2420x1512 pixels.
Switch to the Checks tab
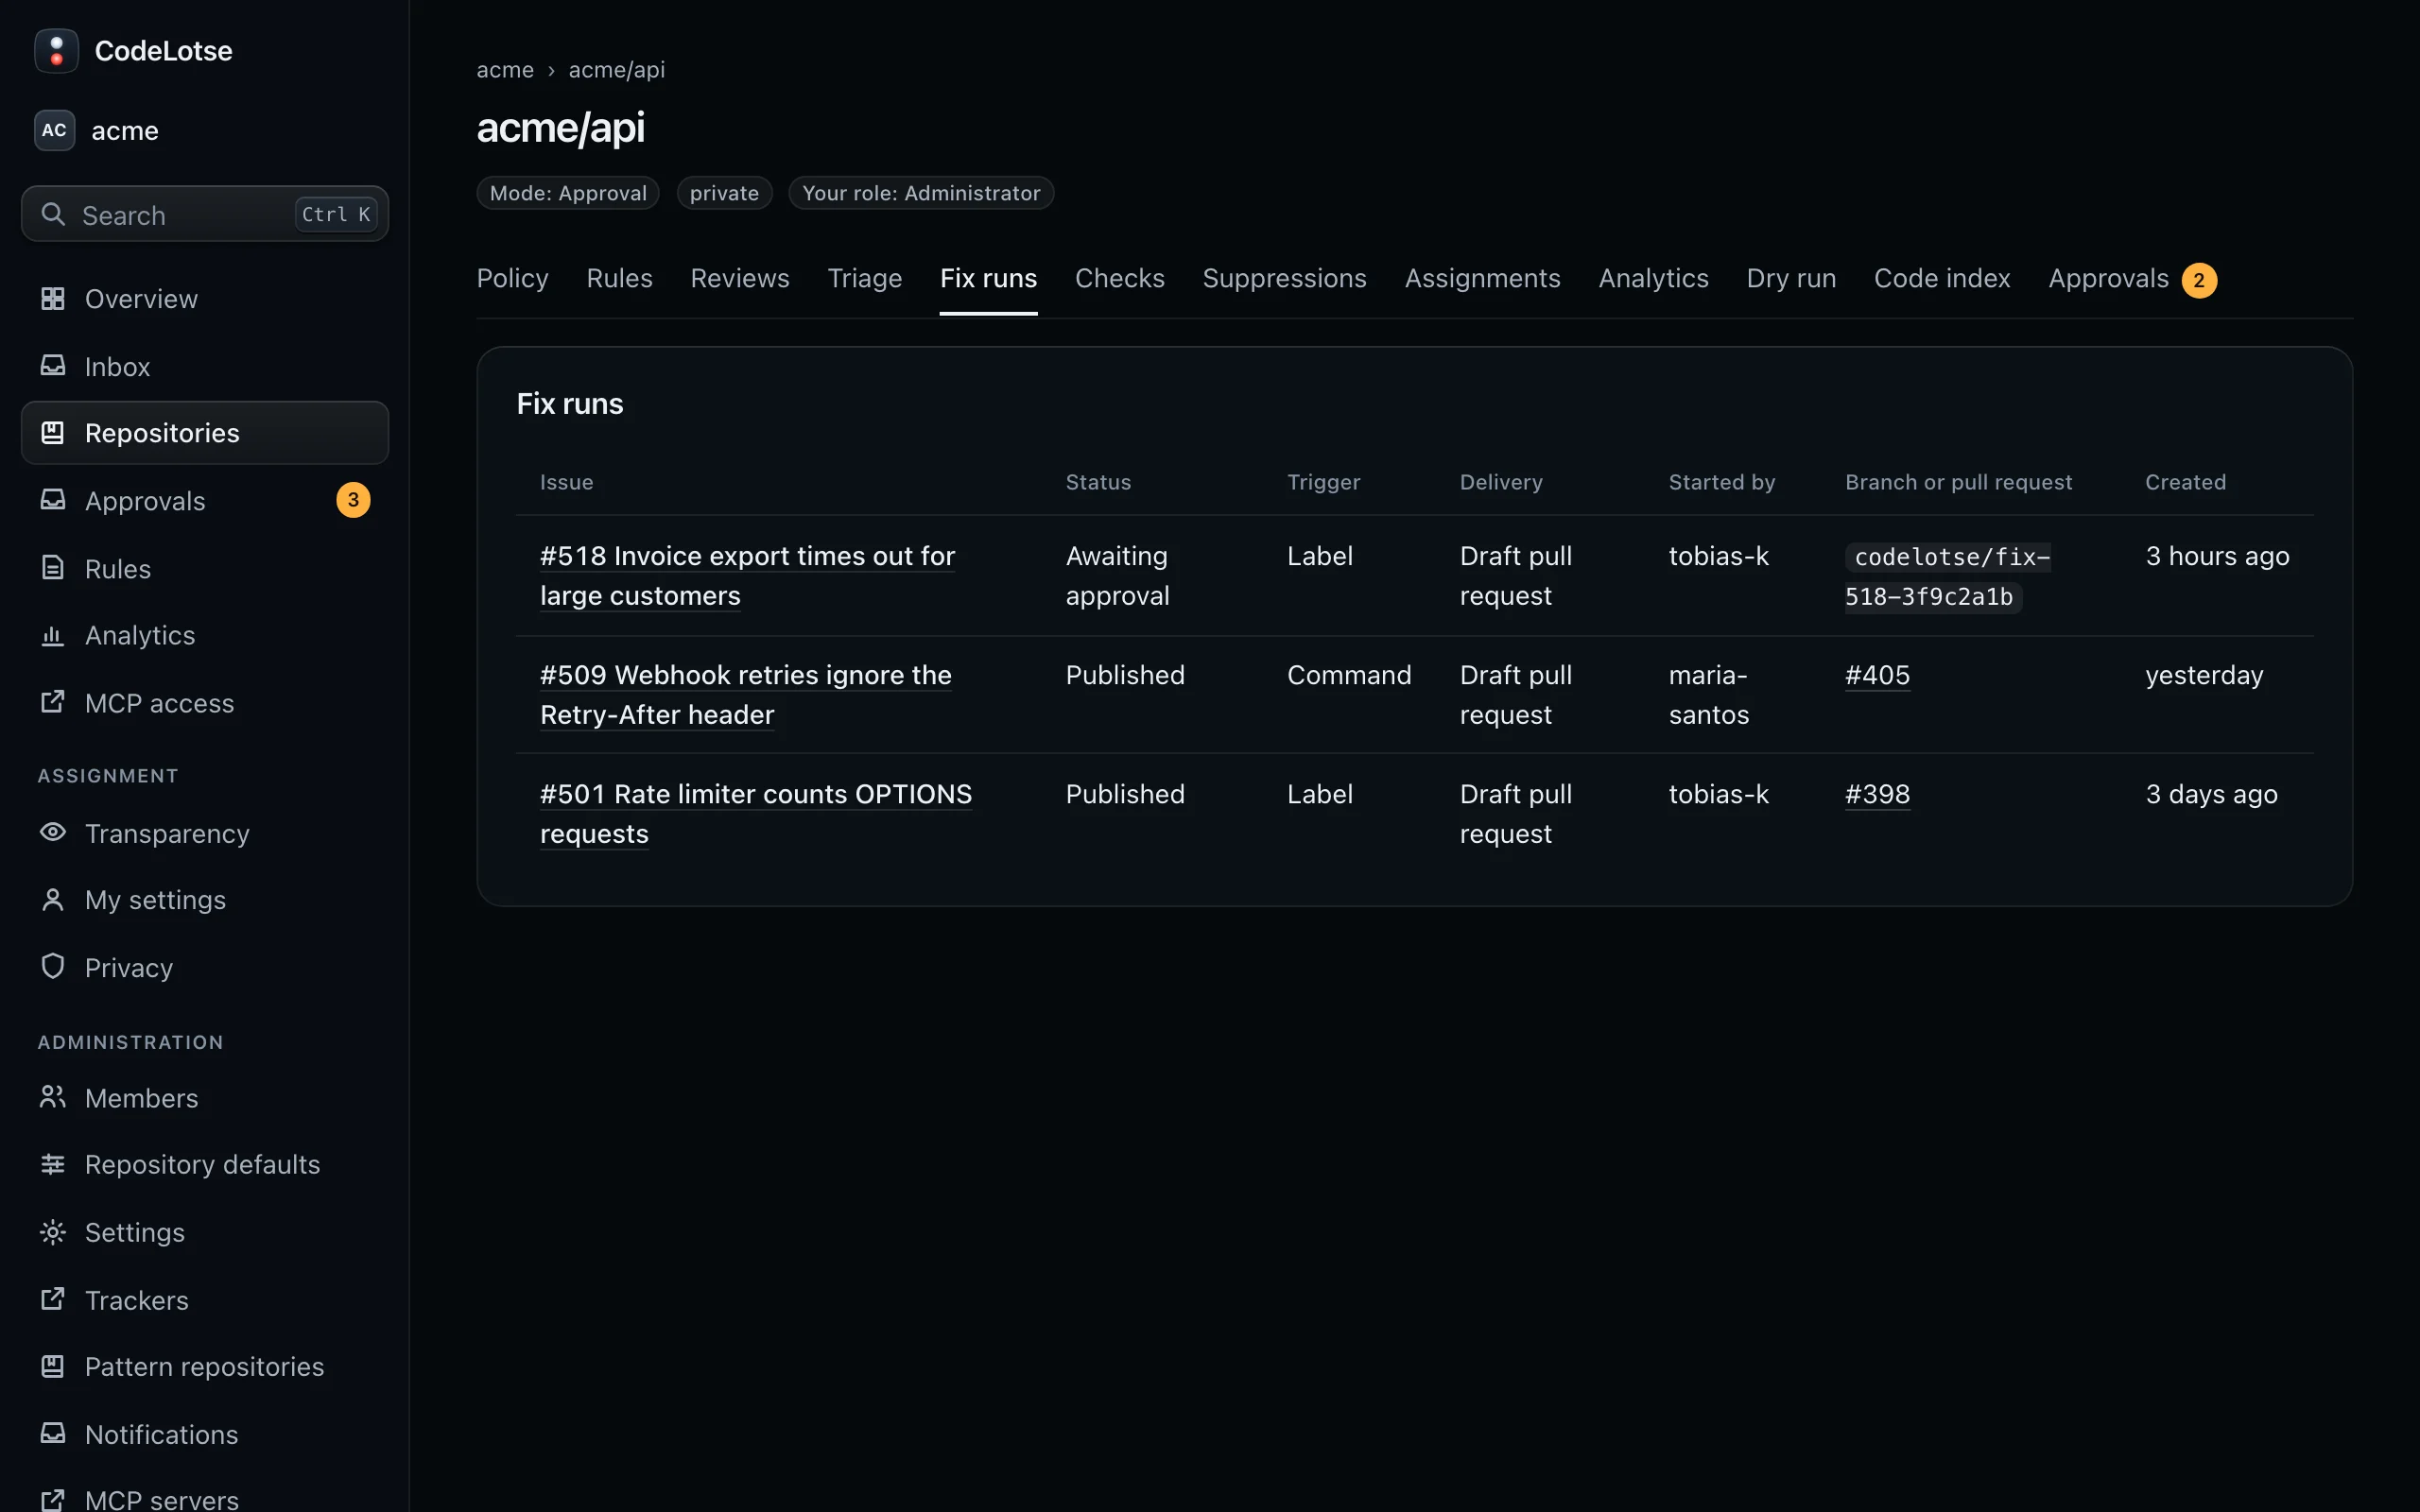point(1120,278)
